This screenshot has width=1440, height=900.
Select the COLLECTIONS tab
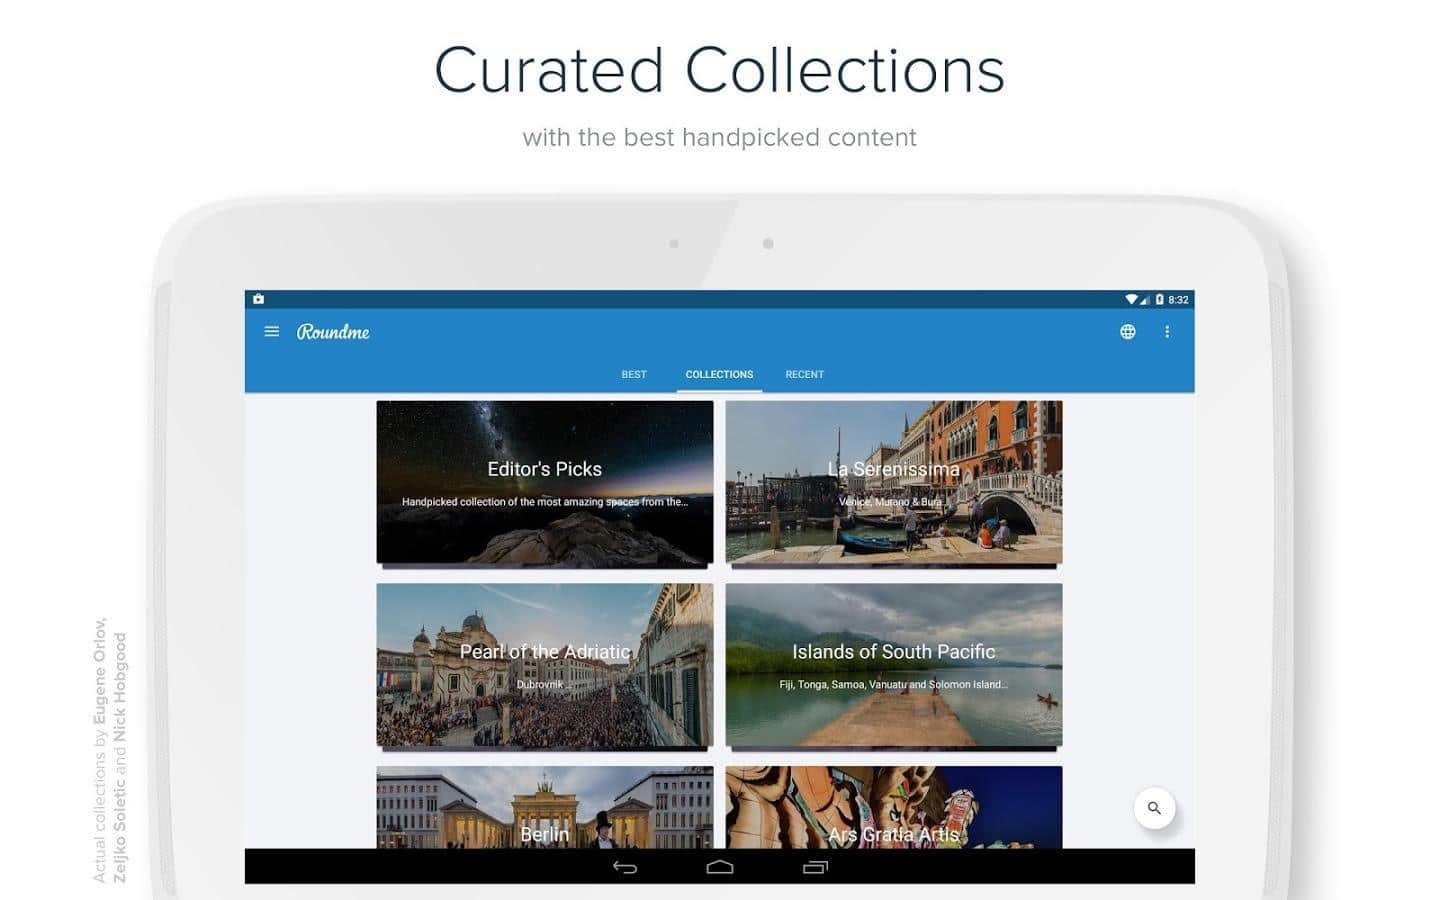pyautogui.click(x=719, y=374)
